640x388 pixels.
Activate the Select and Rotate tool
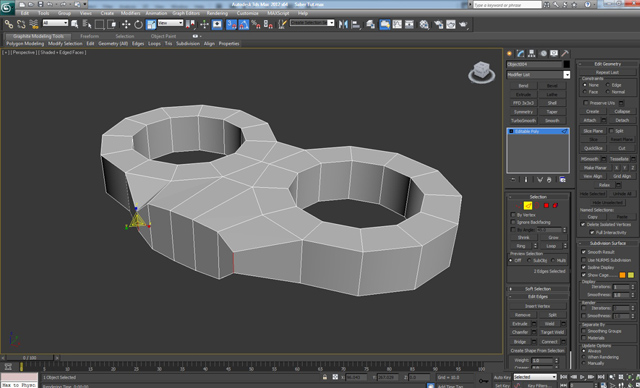tap(138, 24)
